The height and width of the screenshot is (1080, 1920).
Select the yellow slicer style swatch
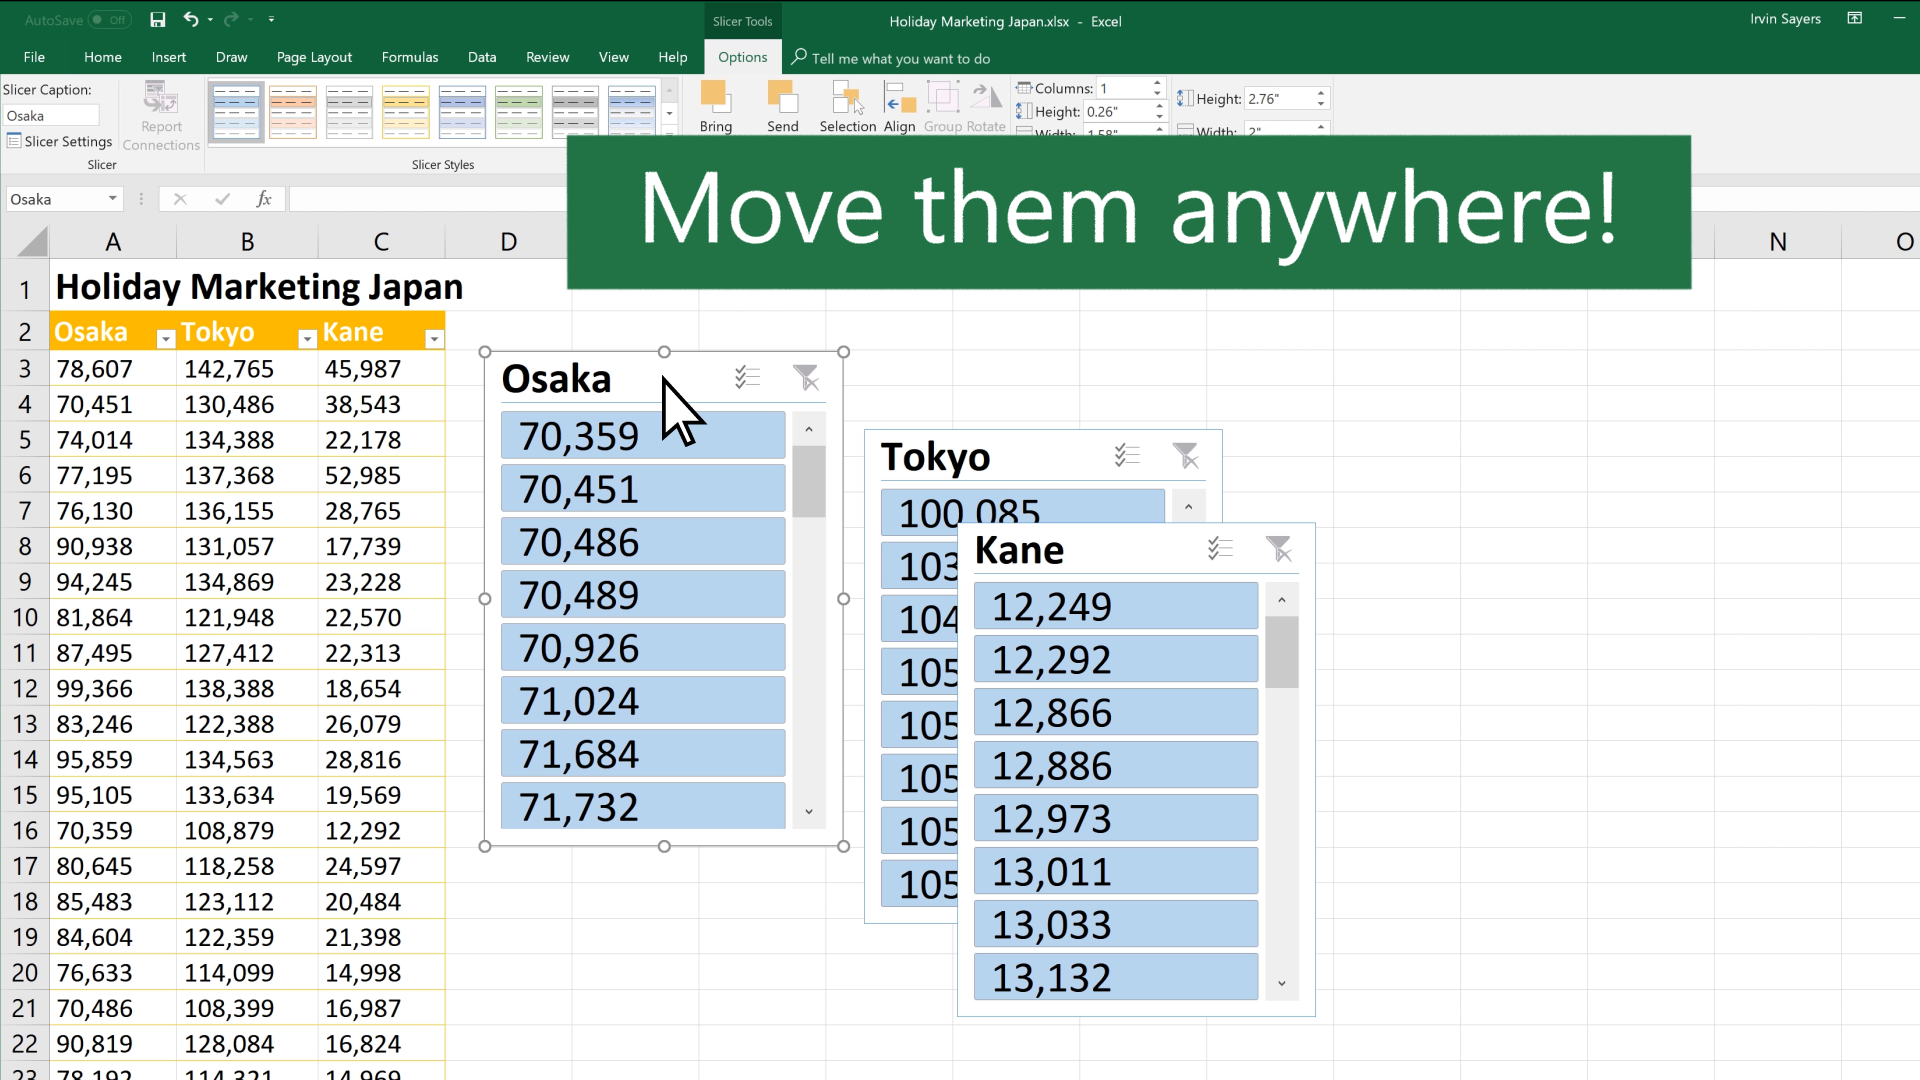click(x=406, y=111)
